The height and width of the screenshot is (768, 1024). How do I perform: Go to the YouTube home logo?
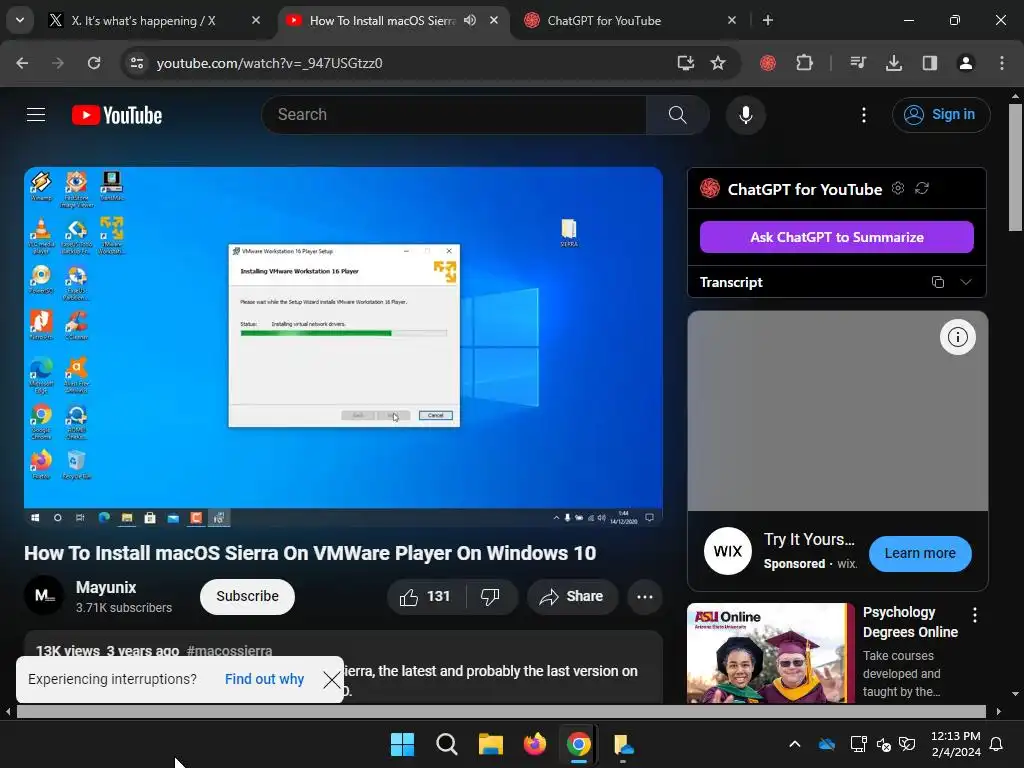pos(117,115)
